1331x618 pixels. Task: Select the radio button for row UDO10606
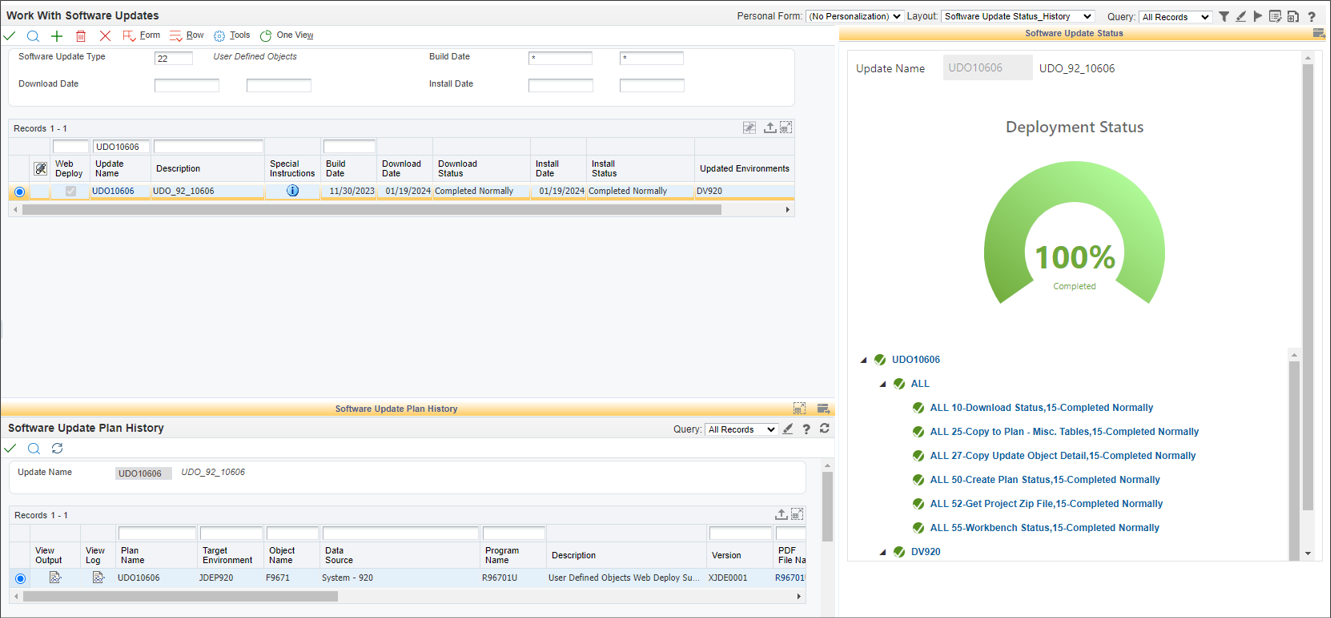click(x=19, y=192)
